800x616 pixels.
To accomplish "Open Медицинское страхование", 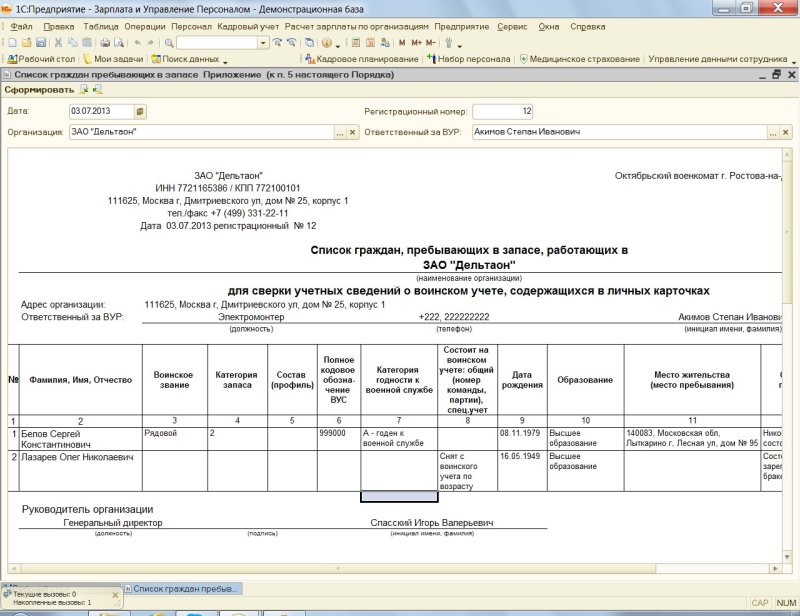I will pyautogui.click(x=580, y=59).
